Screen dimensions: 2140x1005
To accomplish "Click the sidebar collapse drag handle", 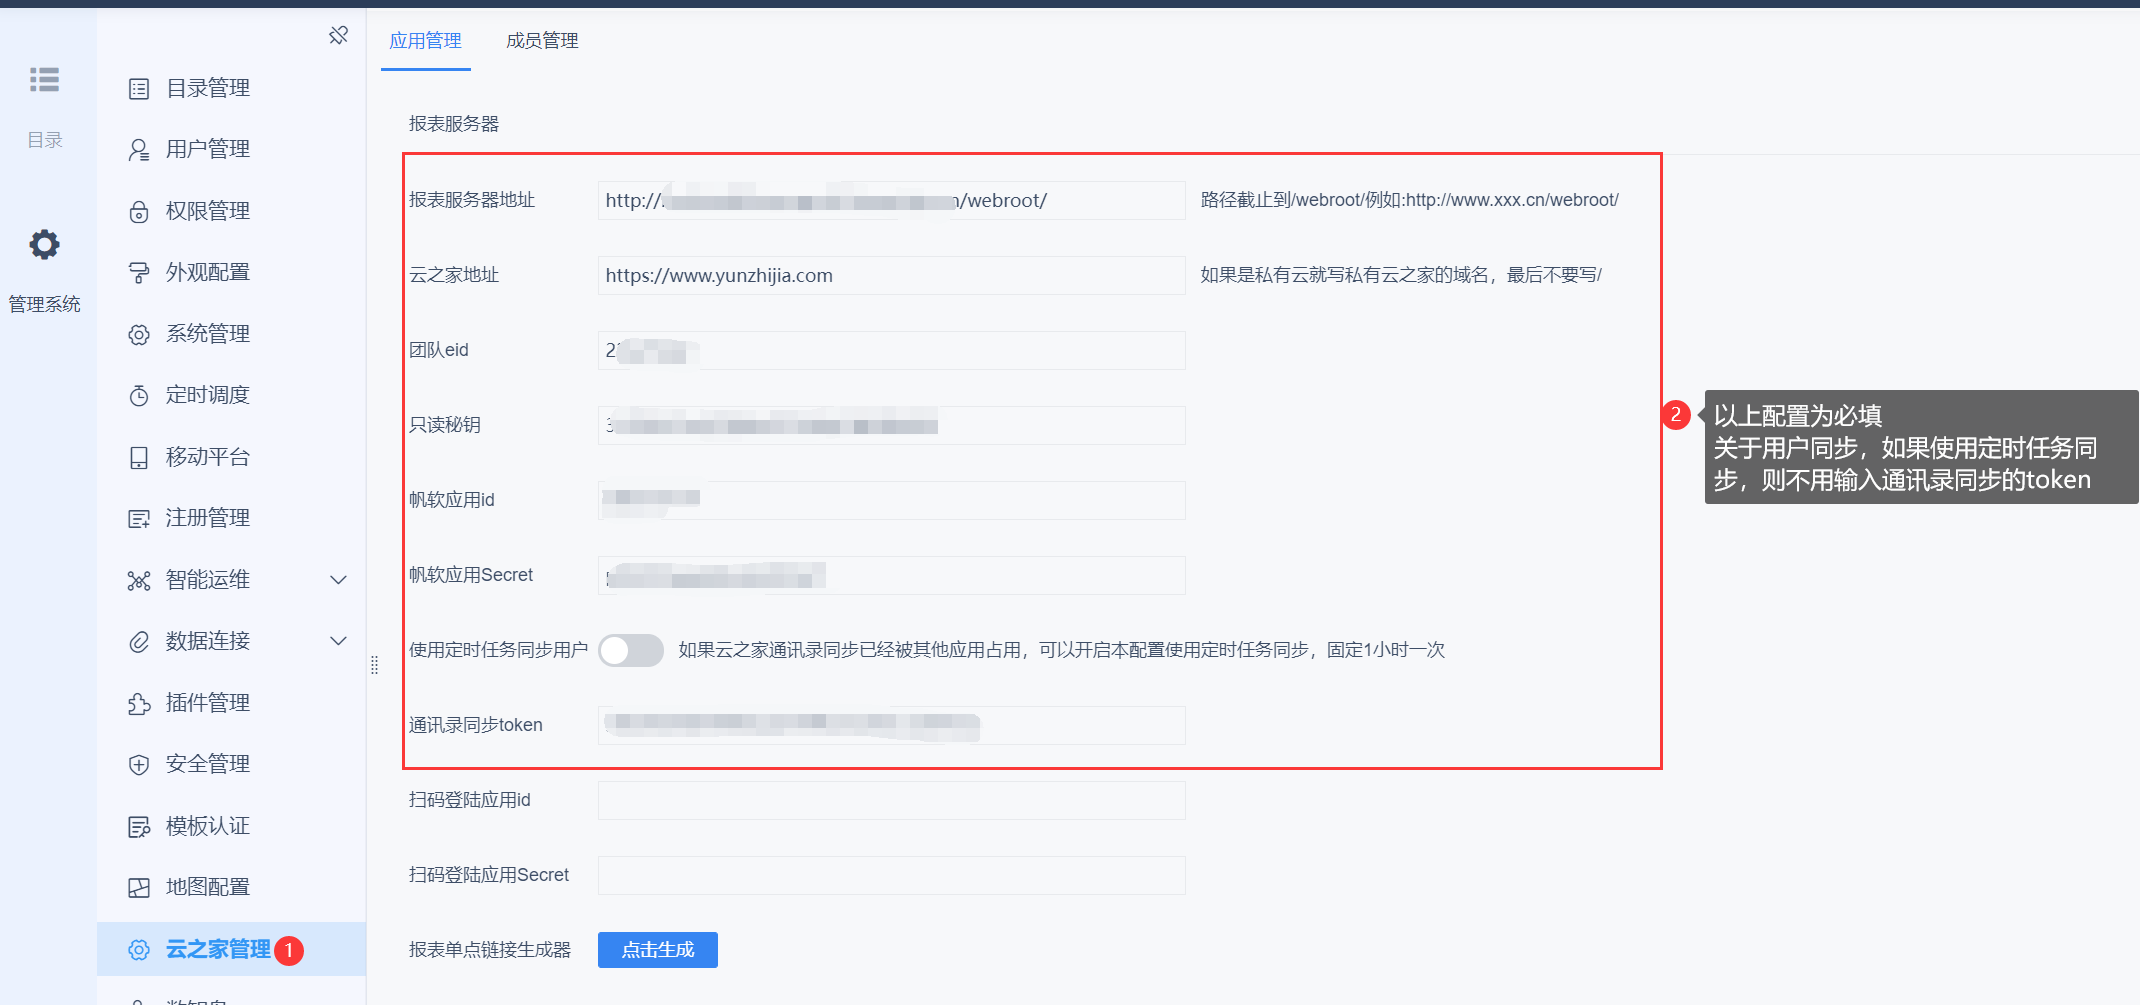I will tap(374, 665).
